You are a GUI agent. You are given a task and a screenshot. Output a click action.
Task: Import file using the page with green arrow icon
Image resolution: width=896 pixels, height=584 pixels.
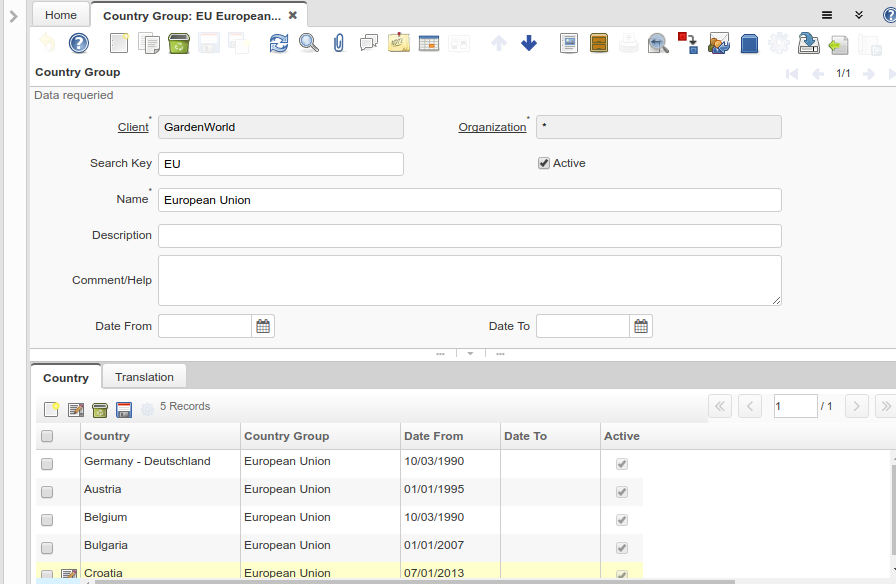click(x=838, y=45)
